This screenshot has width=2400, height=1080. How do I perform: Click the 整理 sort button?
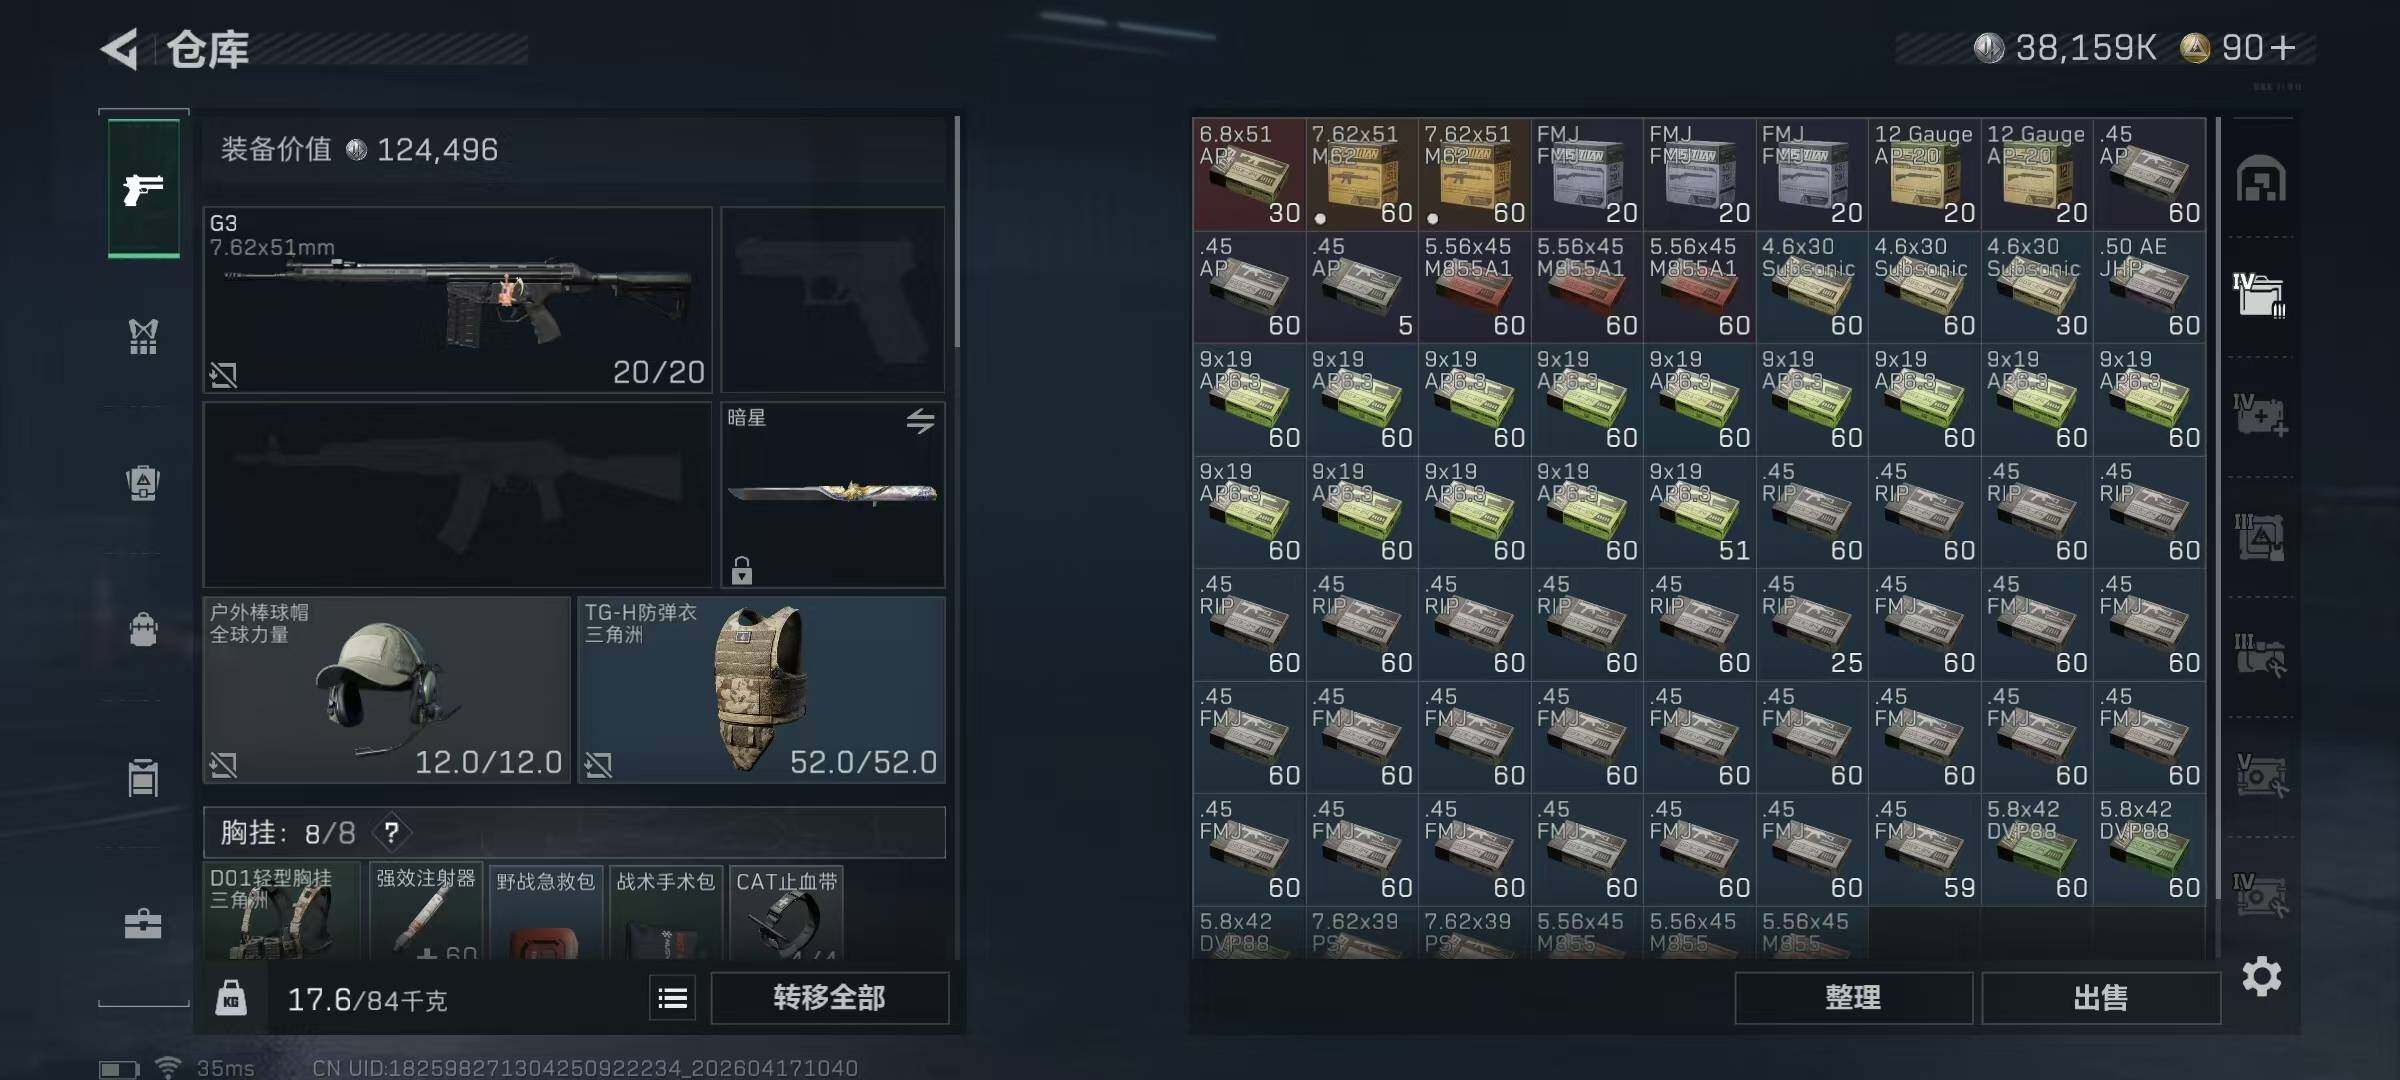click(x=1853, y=998)
